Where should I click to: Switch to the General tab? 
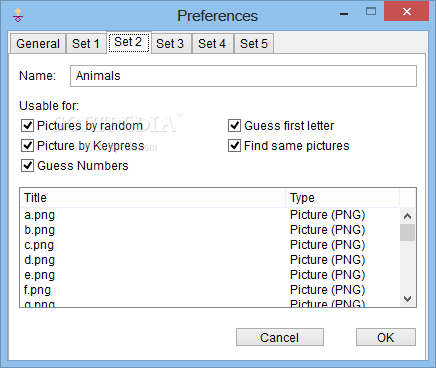[x=38, y=44]
